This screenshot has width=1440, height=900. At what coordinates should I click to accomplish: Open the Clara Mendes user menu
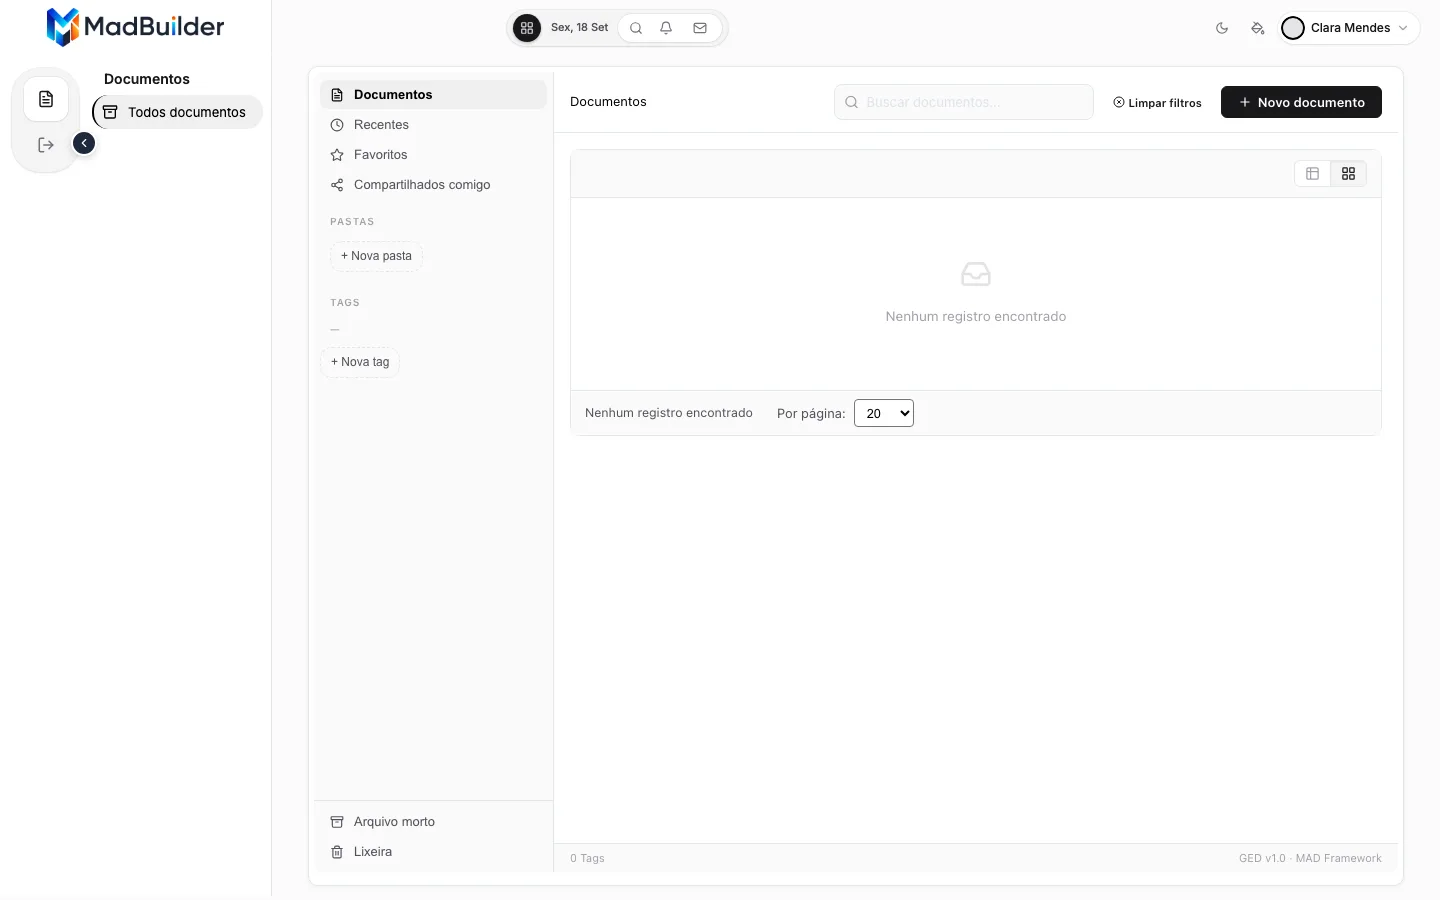click(1346, 28)
